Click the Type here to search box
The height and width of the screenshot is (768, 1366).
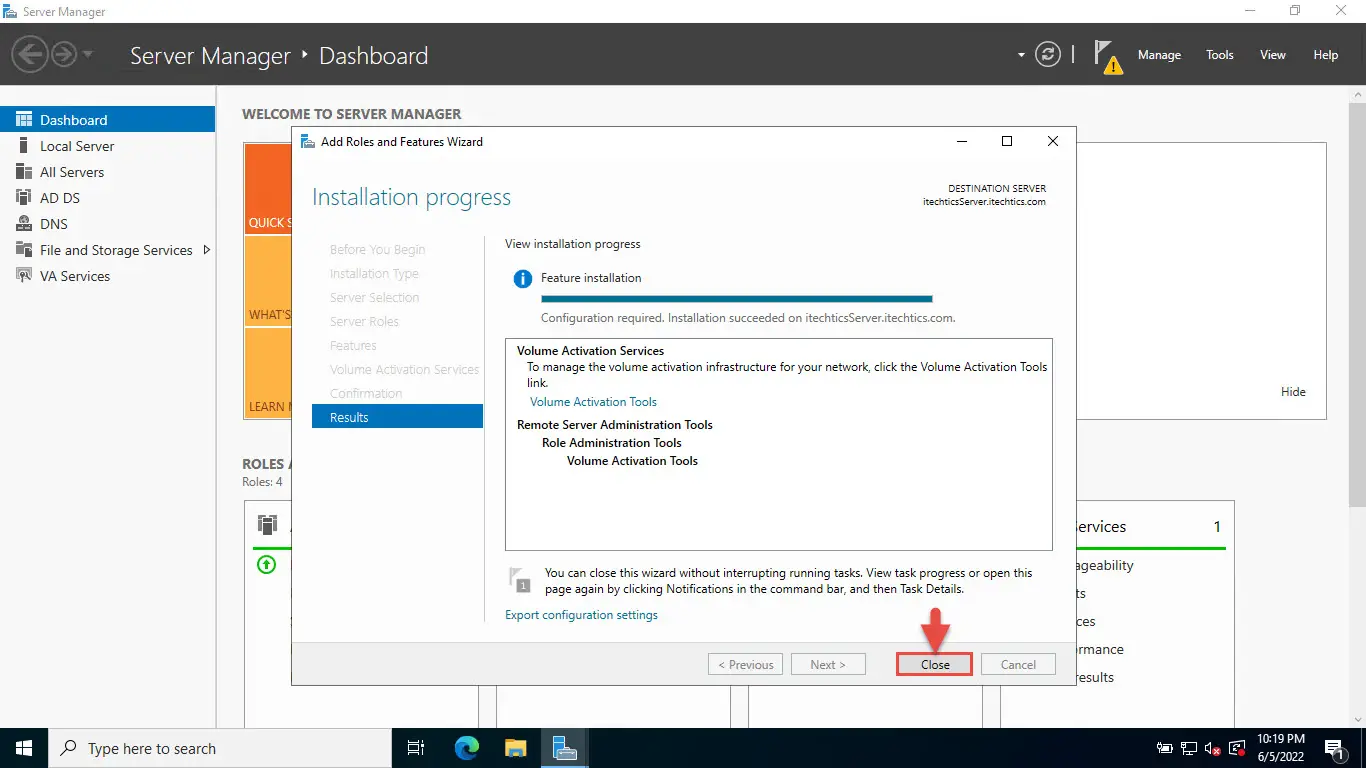[x=220, y=748]
